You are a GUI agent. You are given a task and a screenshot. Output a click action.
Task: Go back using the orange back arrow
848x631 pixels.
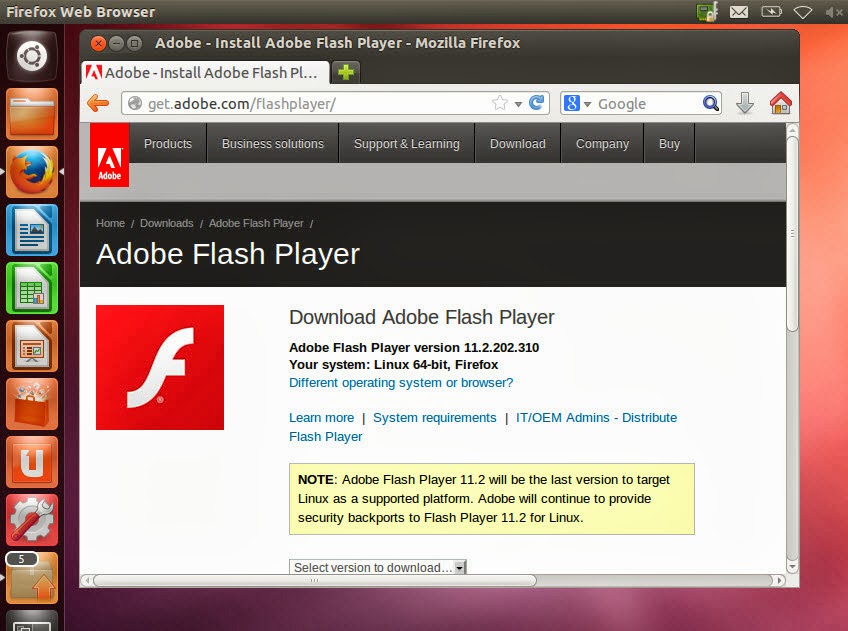point(97,103)
